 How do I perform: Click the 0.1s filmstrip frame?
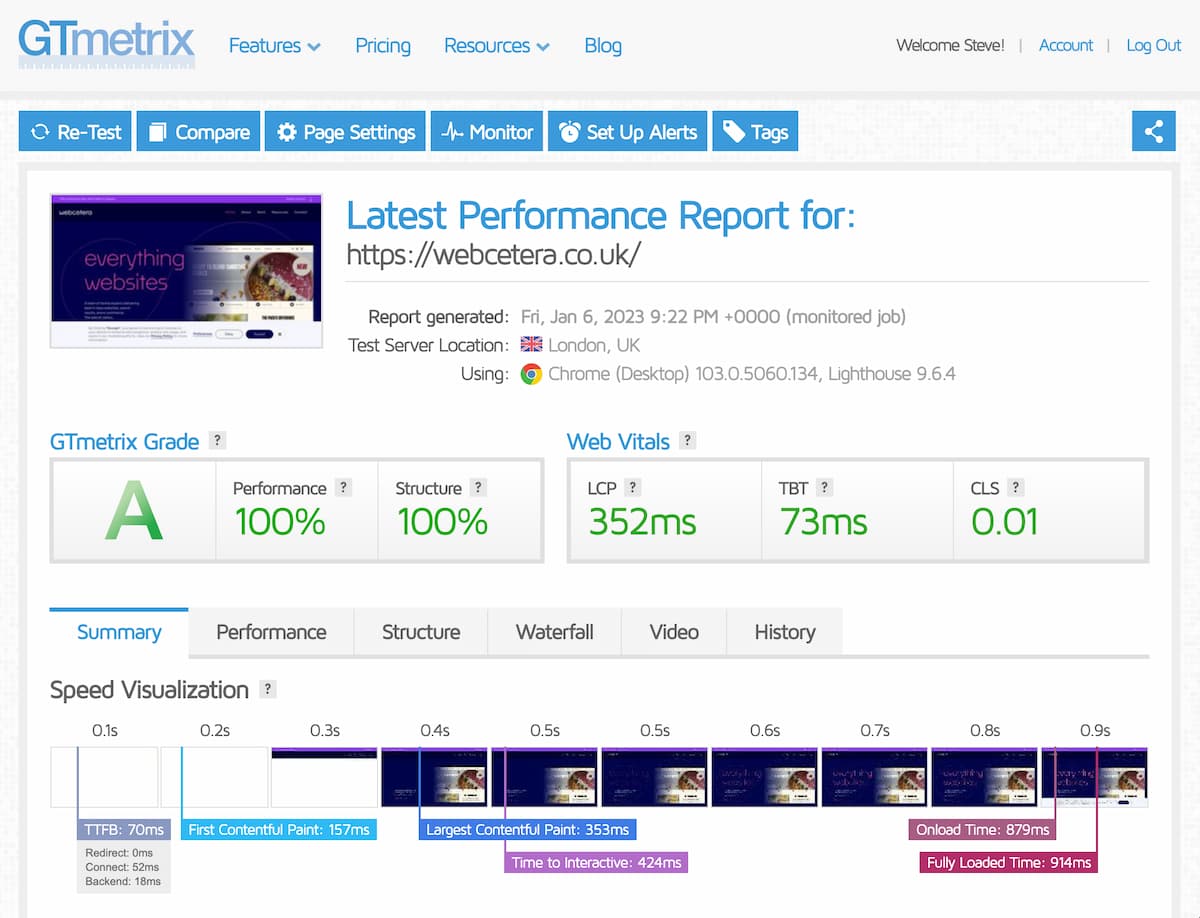[x=104, y=777]
